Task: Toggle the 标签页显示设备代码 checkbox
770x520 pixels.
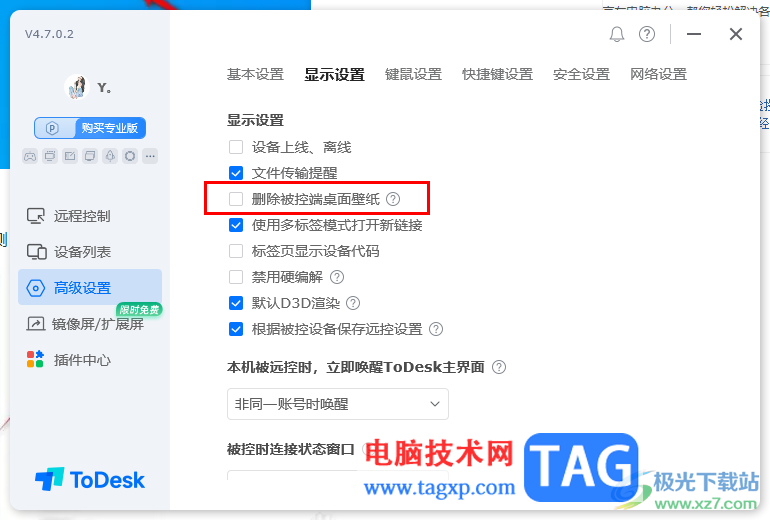Action: pyautogui.click(x=236, y=251)
